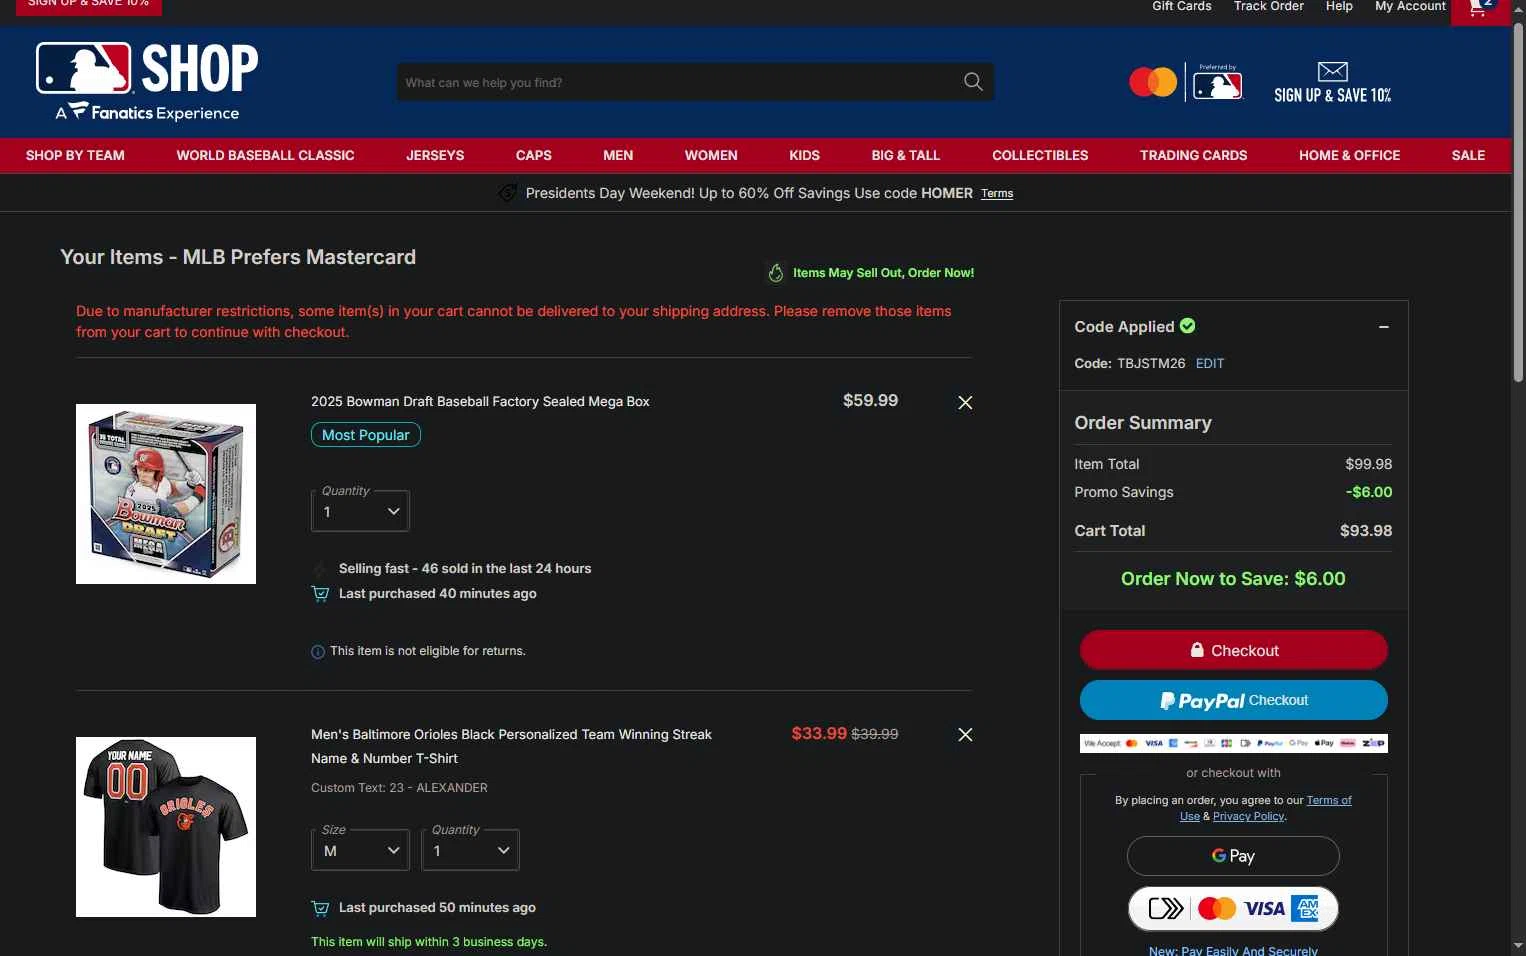Click the Cart Total value $93.98

1366,531
